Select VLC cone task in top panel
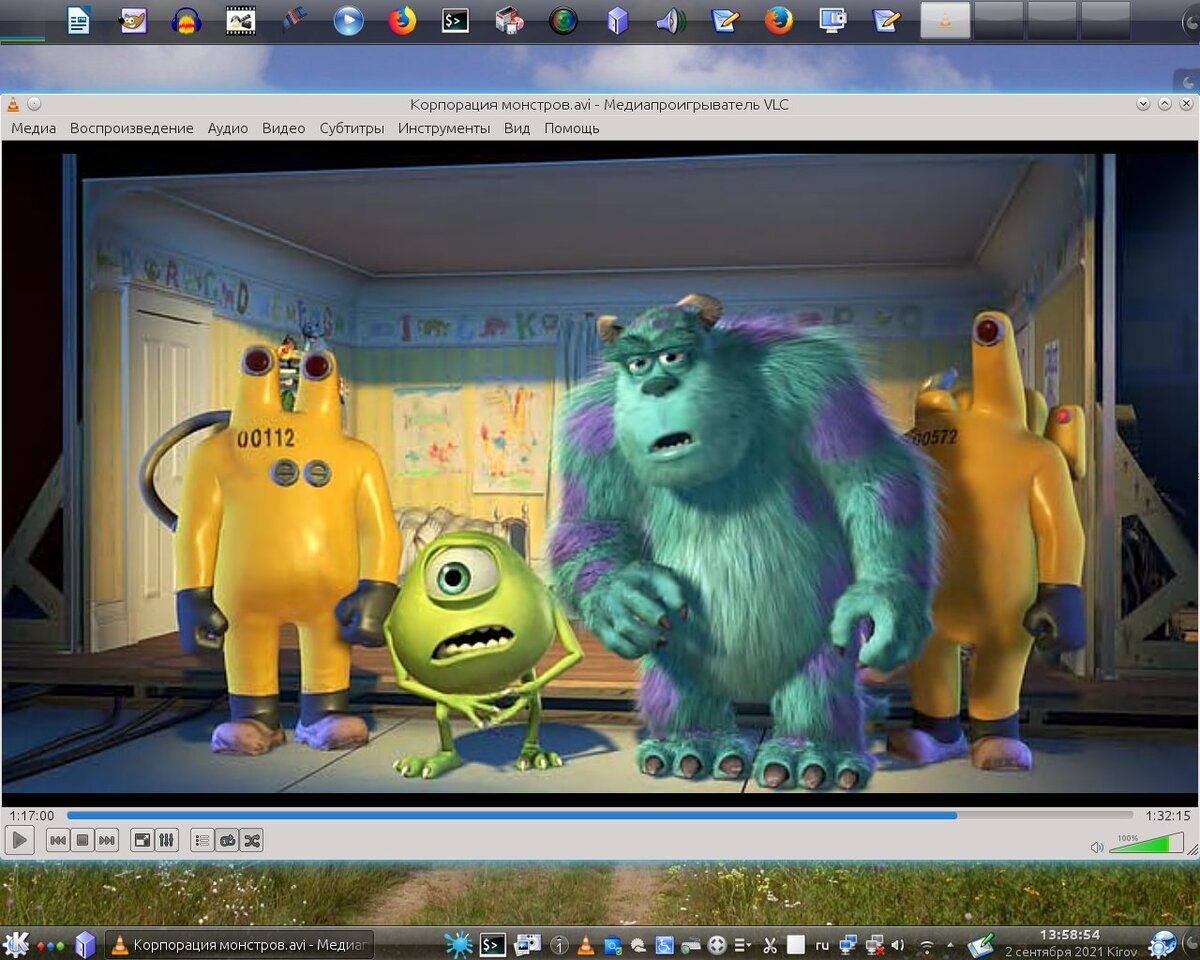The width and height of the screenshot is (1200, 960). tap(945, 20)
